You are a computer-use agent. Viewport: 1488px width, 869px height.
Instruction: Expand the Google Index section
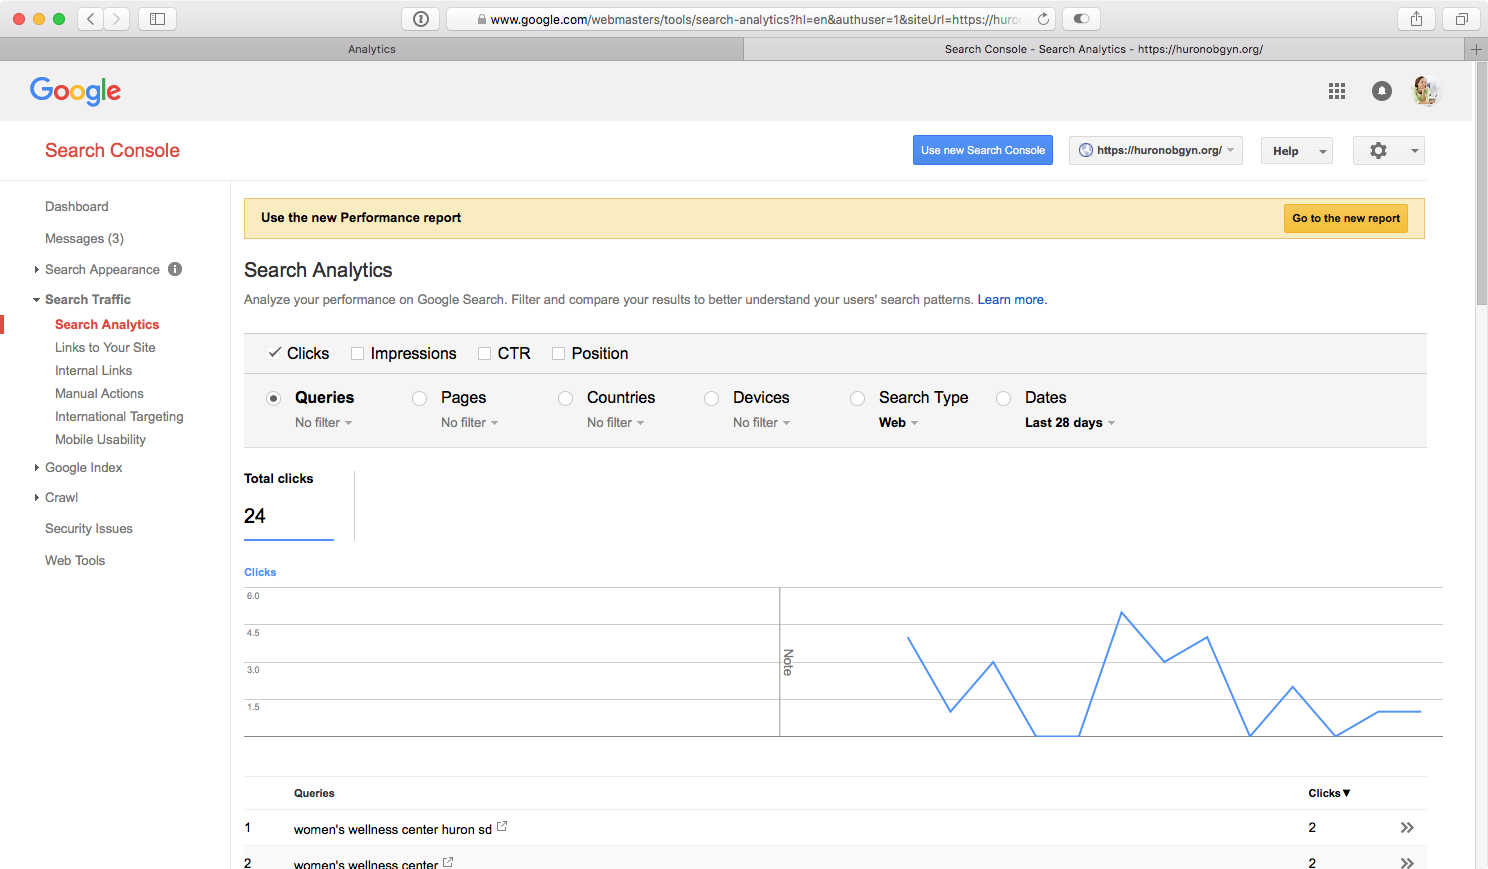coord(37,468)
